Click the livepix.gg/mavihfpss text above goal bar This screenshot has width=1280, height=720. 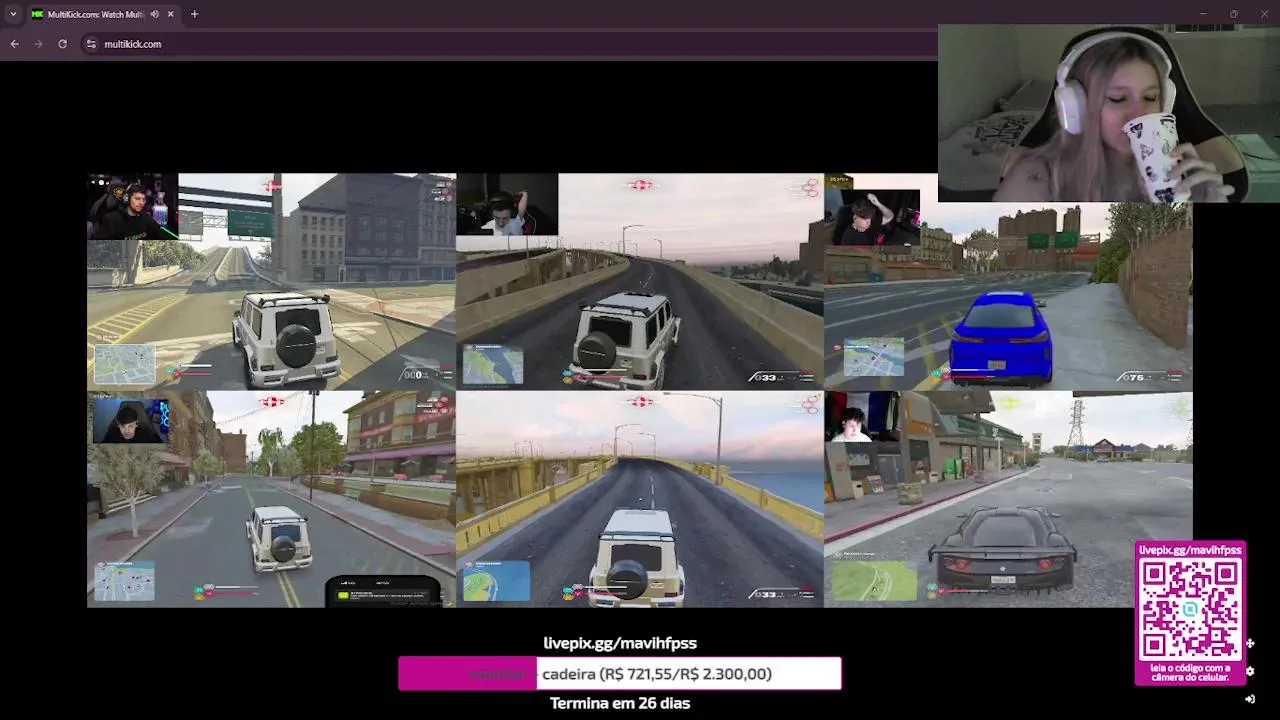point(620,643)
